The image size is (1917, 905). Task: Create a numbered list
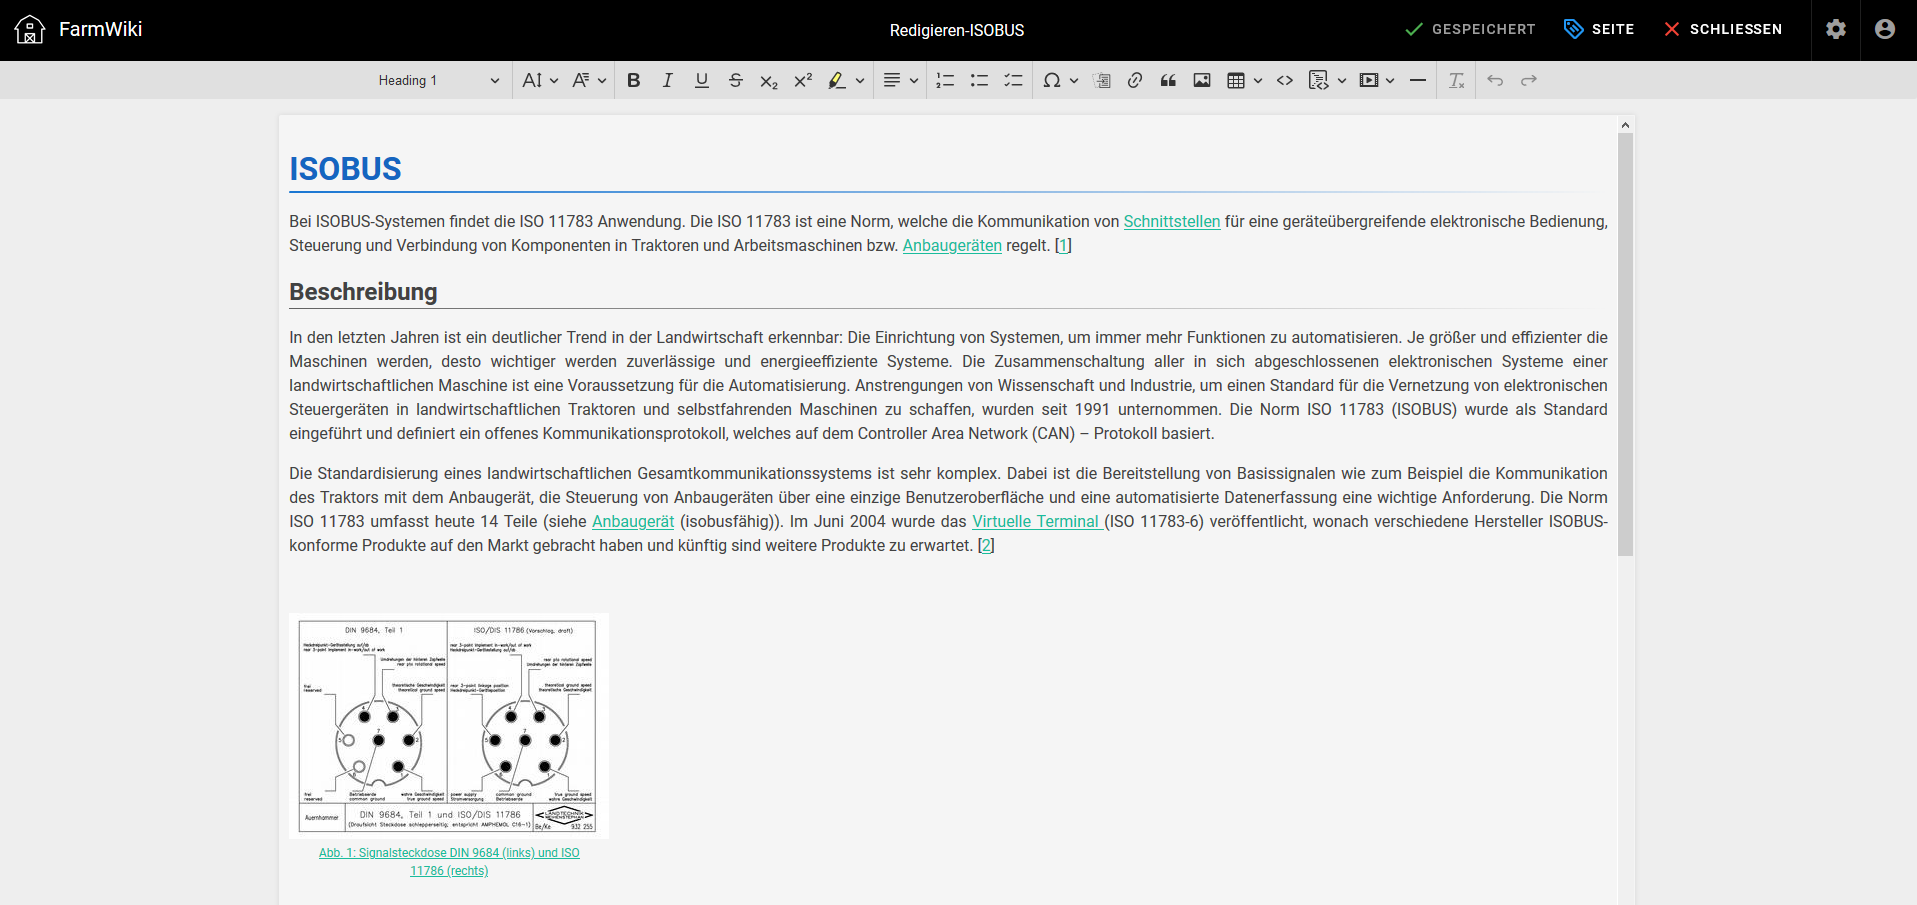pos(945,81)
